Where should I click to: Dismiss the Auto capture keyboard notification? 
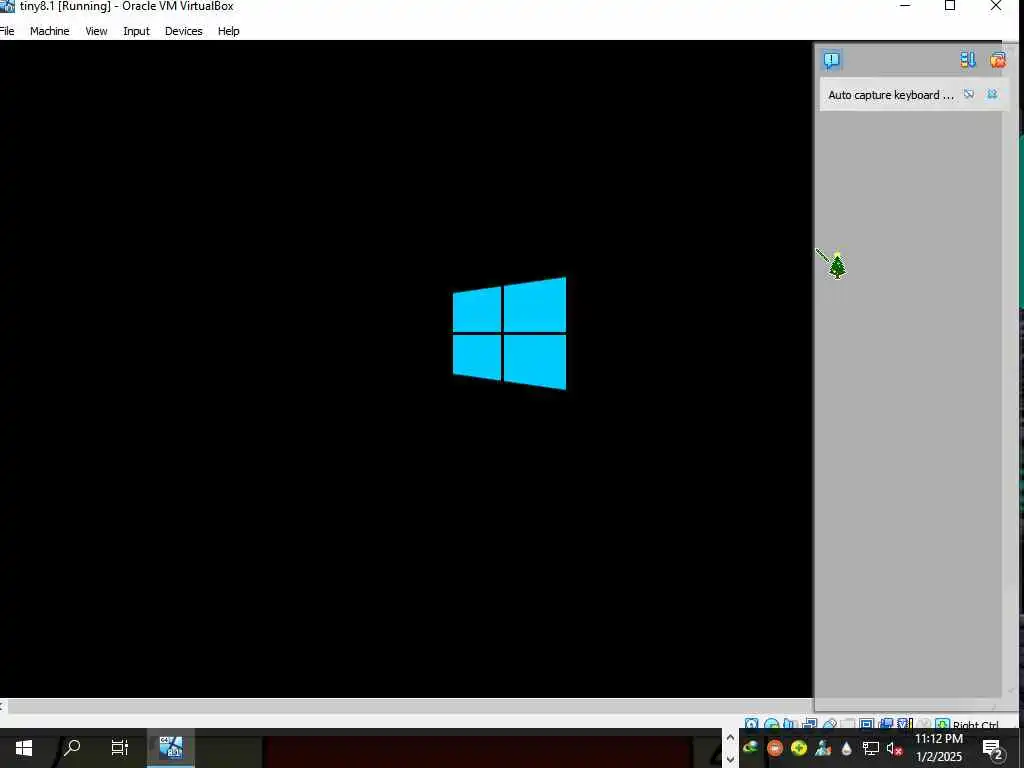[x=992, y=94]
